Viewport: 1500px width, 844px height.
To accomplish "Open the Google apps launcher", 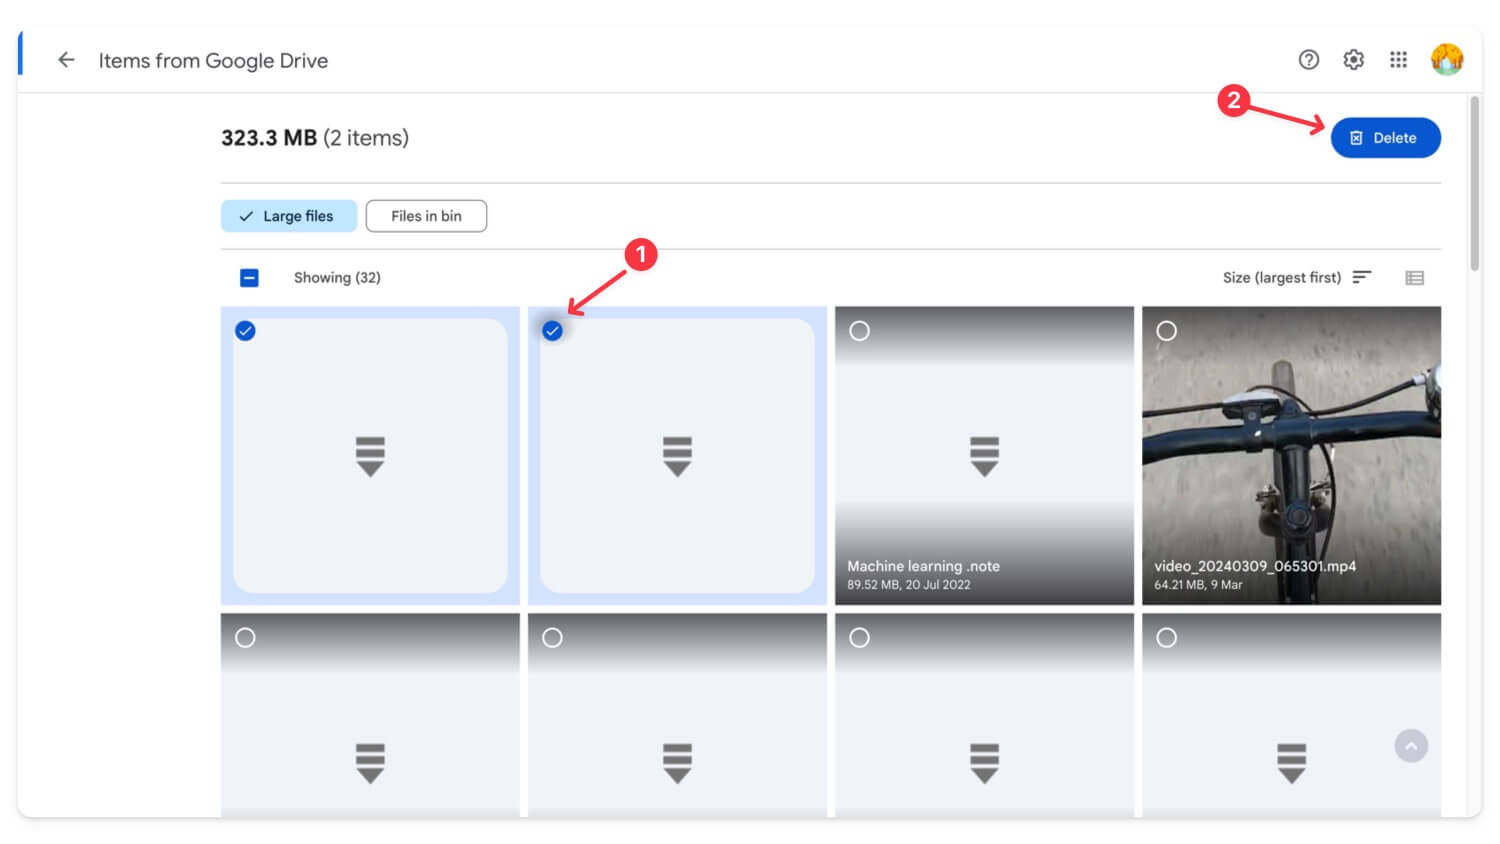I will (x=1398, y=59).
